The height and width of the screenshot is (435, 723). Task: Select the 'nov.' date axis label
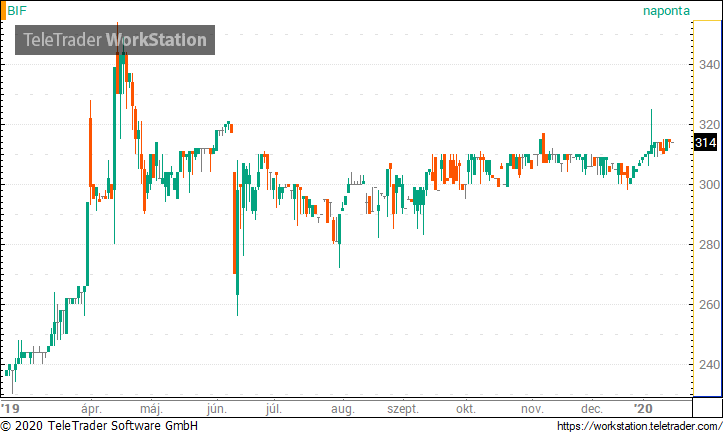click(x=533, y=409)
